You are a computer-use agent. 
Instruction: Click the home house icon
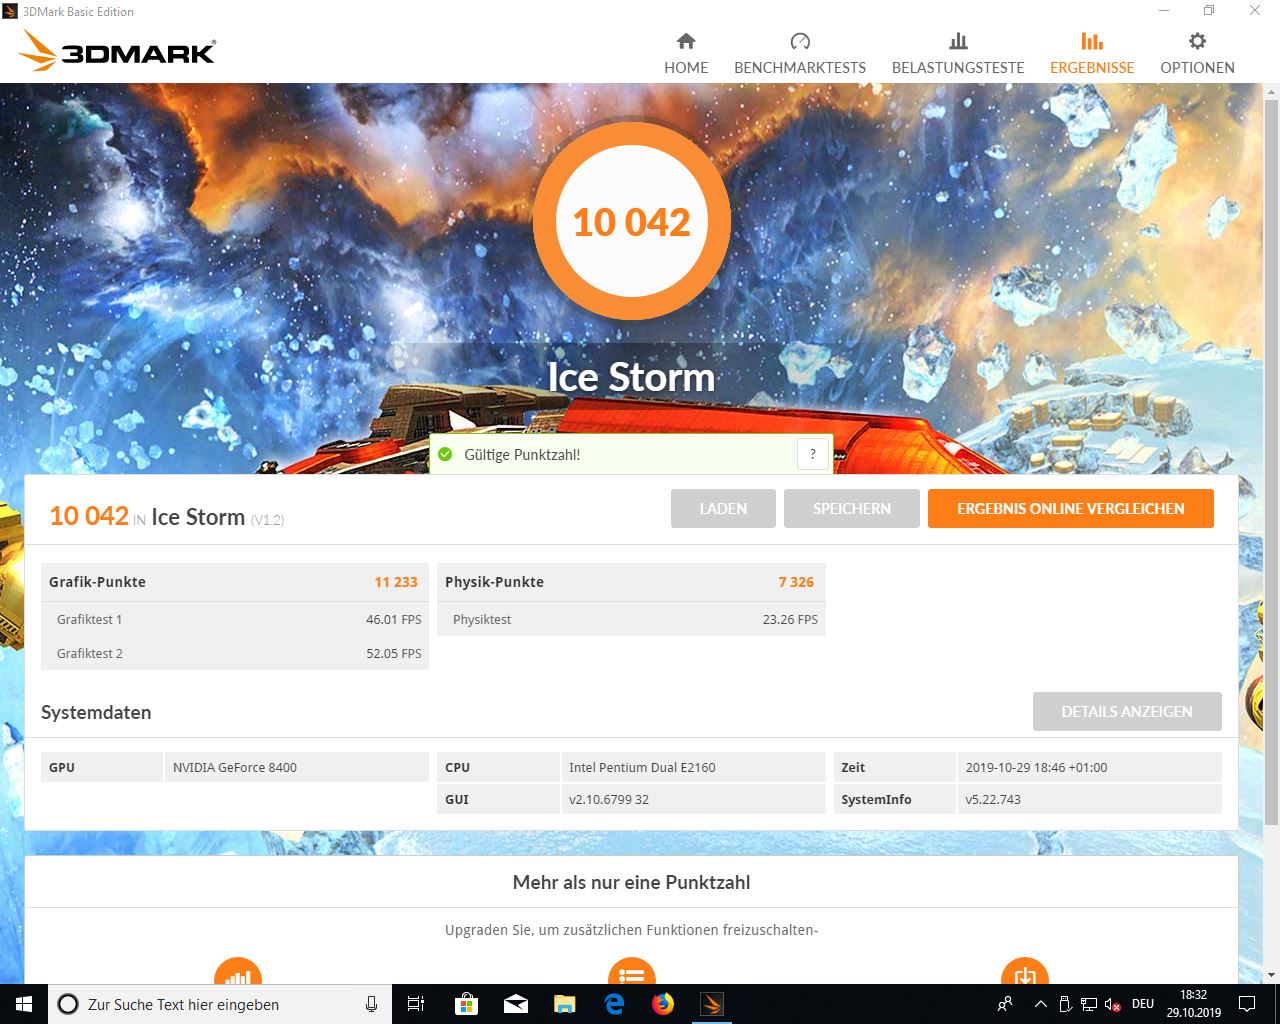686,41
